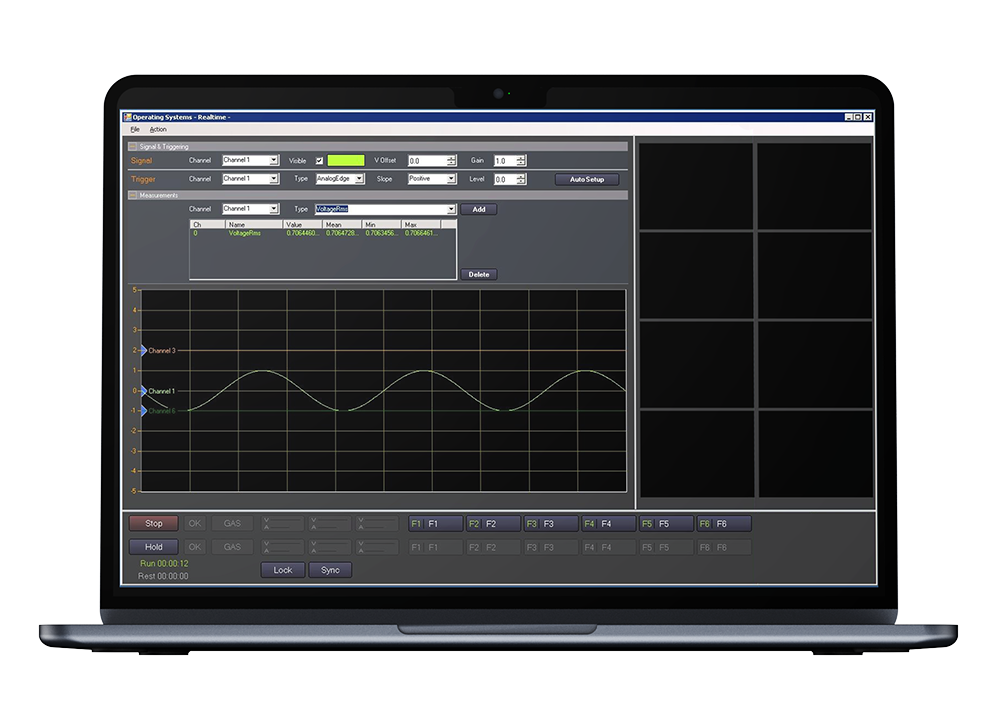Click the application icon in title bar
Image resolution: width=1000 pixels, height=704 pixels.
[x=128, y=117]
